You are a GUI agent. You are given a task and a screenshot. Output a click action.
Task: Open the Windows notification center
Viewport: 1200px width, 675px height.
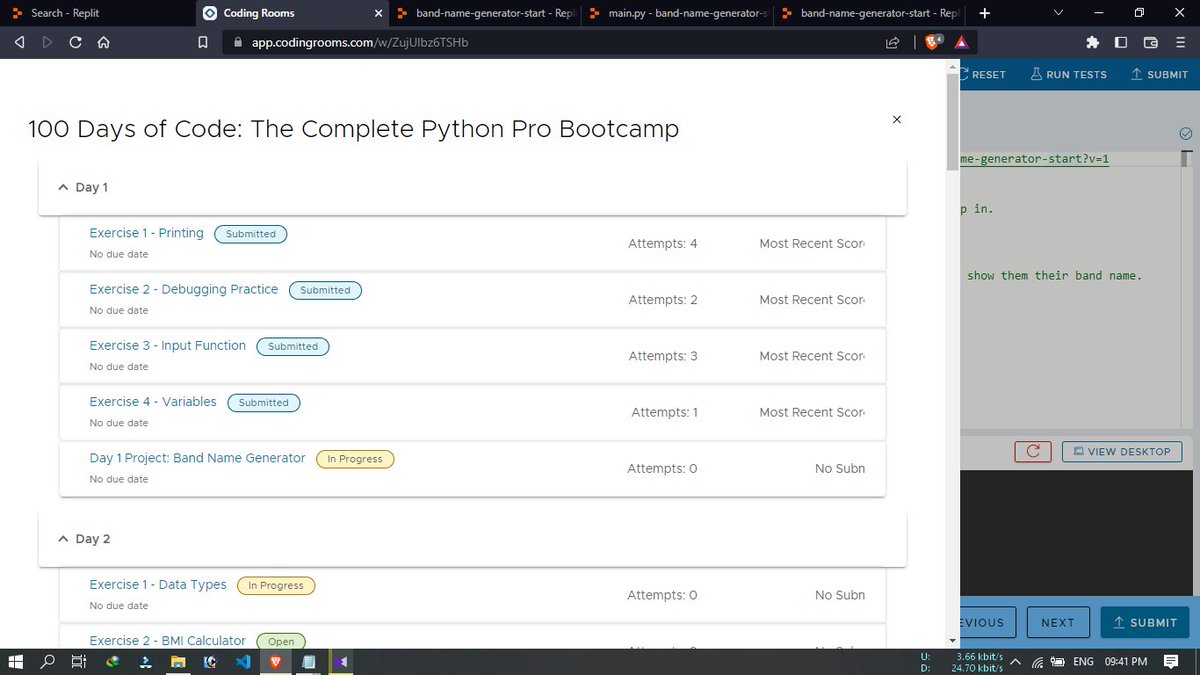[x=1169, y=662]
